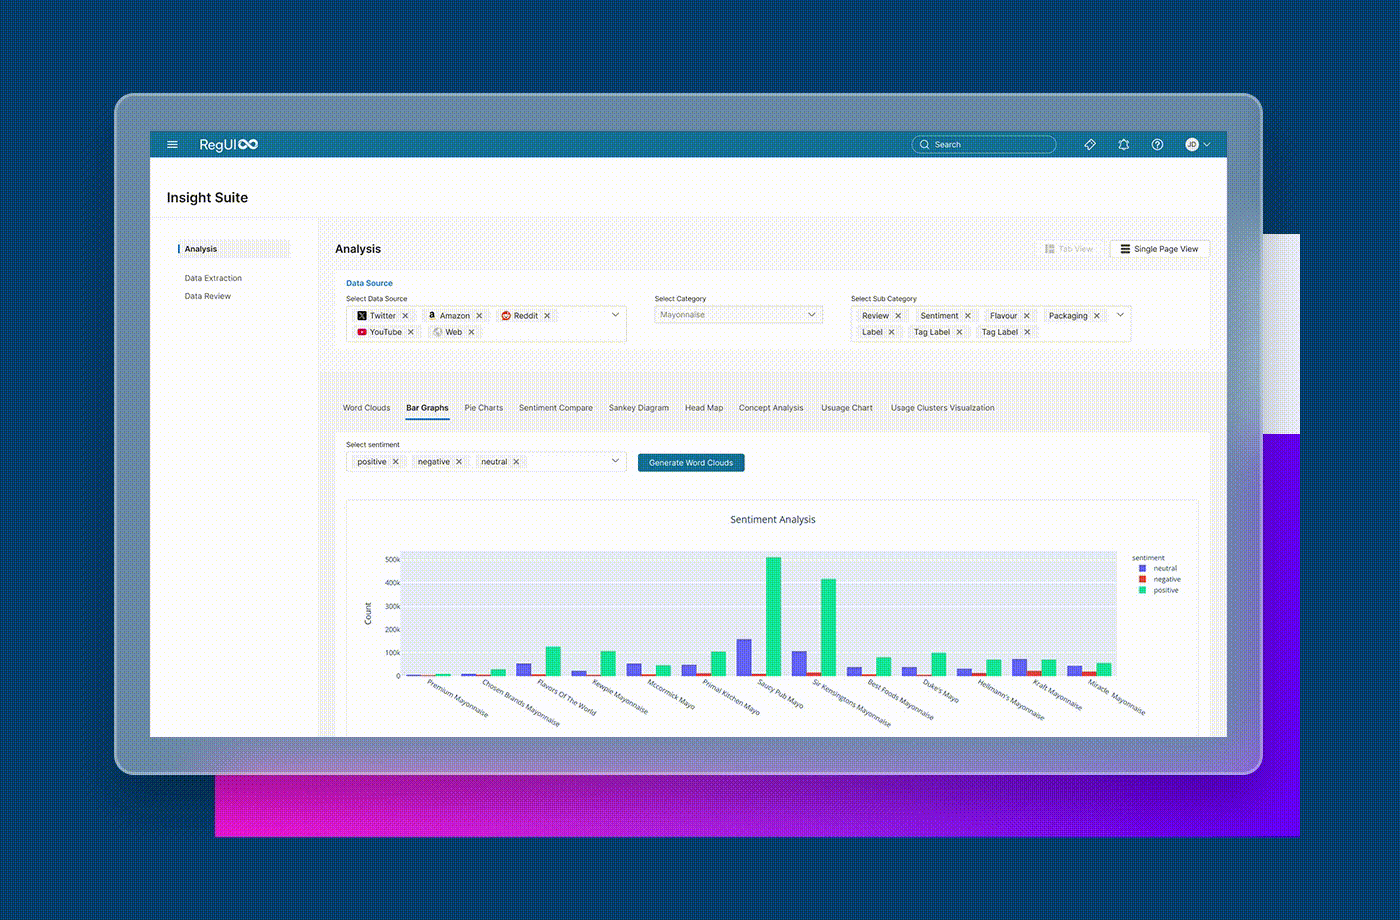This screenshot has width=1400, height=920.
Task: Click the tag icon in the header
Action: 1090,145
